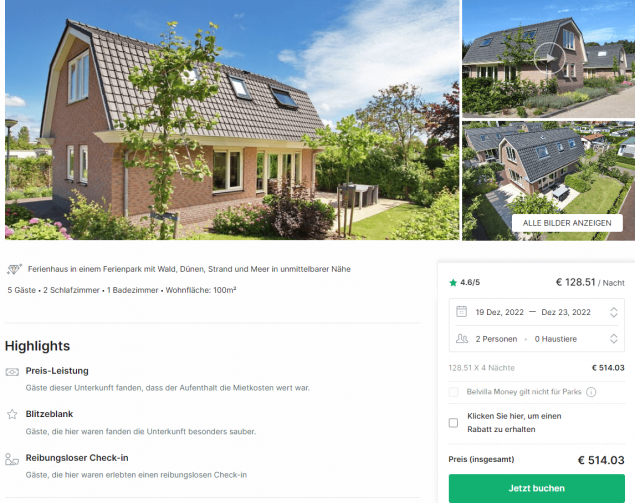Click the green rating star icon
This screenshot has height=503, width=635.
tap(453, 283)
